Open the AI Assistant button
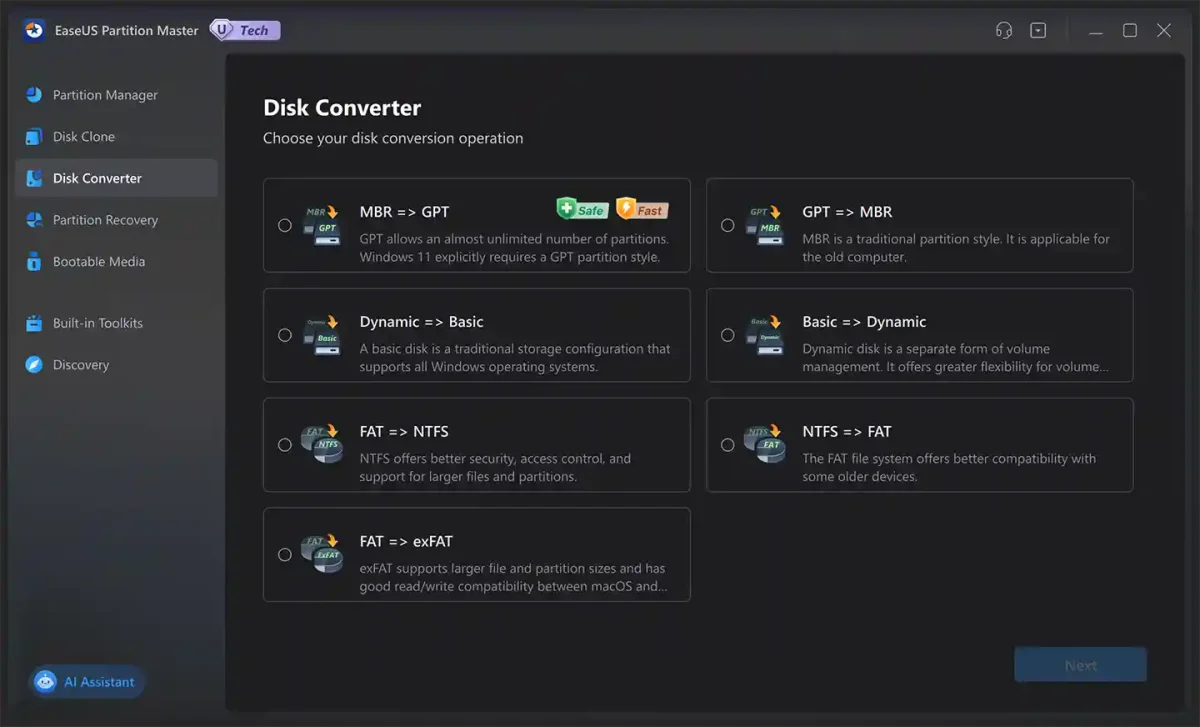This screenshot has height=727, width=1200. point(87,682)
